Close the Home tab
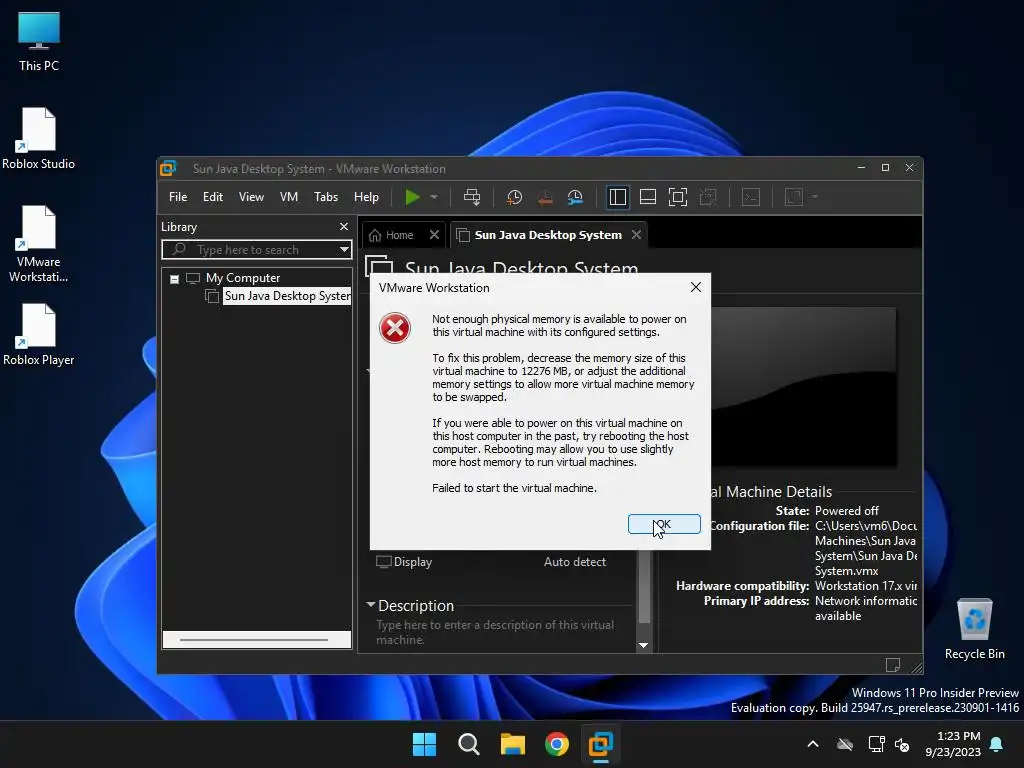The height and width of the screenshot is (768, 1024). click(x=434, y=234)
